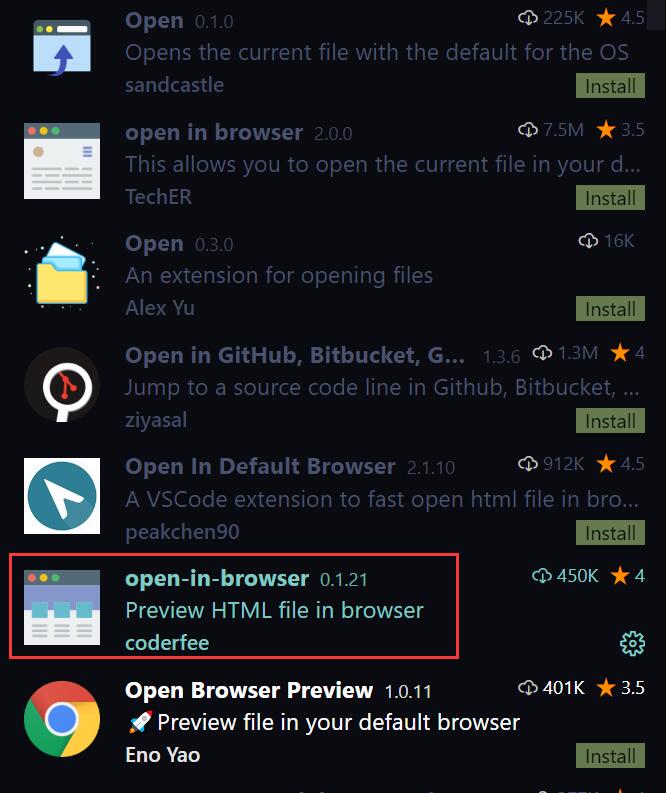666x793 pixels.
Task: Click the download cloud icon beside 225K
Action: pos(528,18)
